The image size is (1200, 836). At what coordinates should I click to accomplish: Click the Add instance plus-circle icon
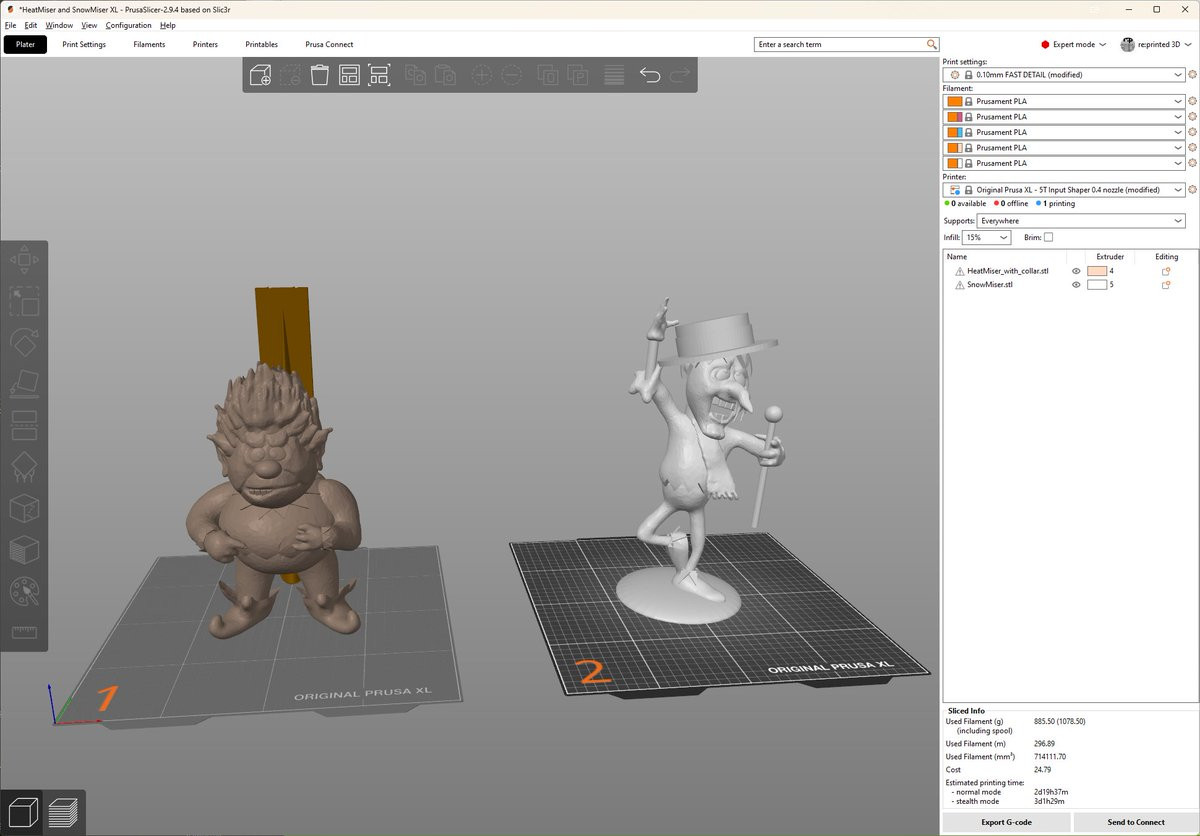pos(481,75)
